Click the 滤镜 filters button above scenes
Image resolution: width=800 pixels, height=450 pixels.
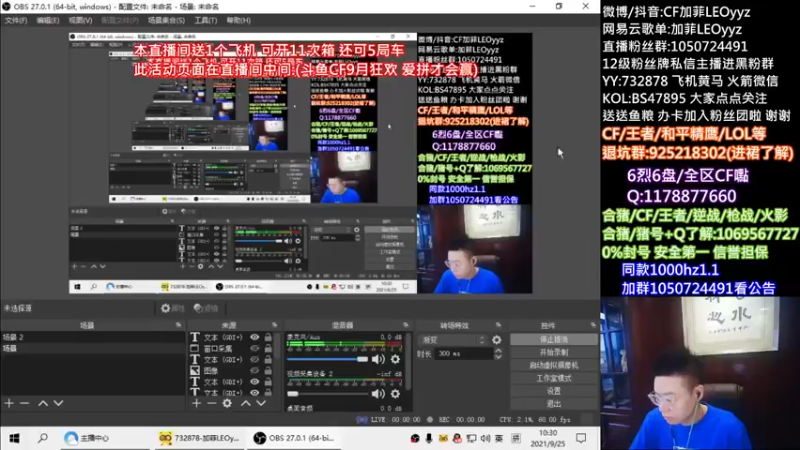click(206, 308)
